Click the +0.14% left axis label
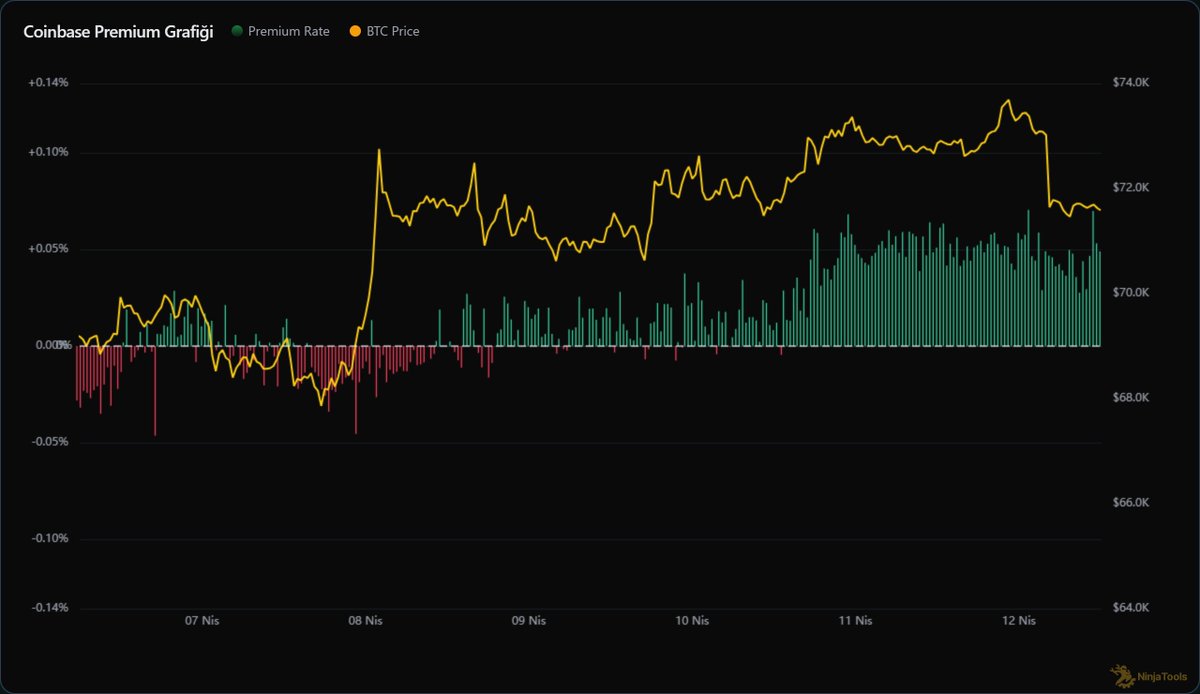Screen dimensions: 1200x694 click(49, 83)
